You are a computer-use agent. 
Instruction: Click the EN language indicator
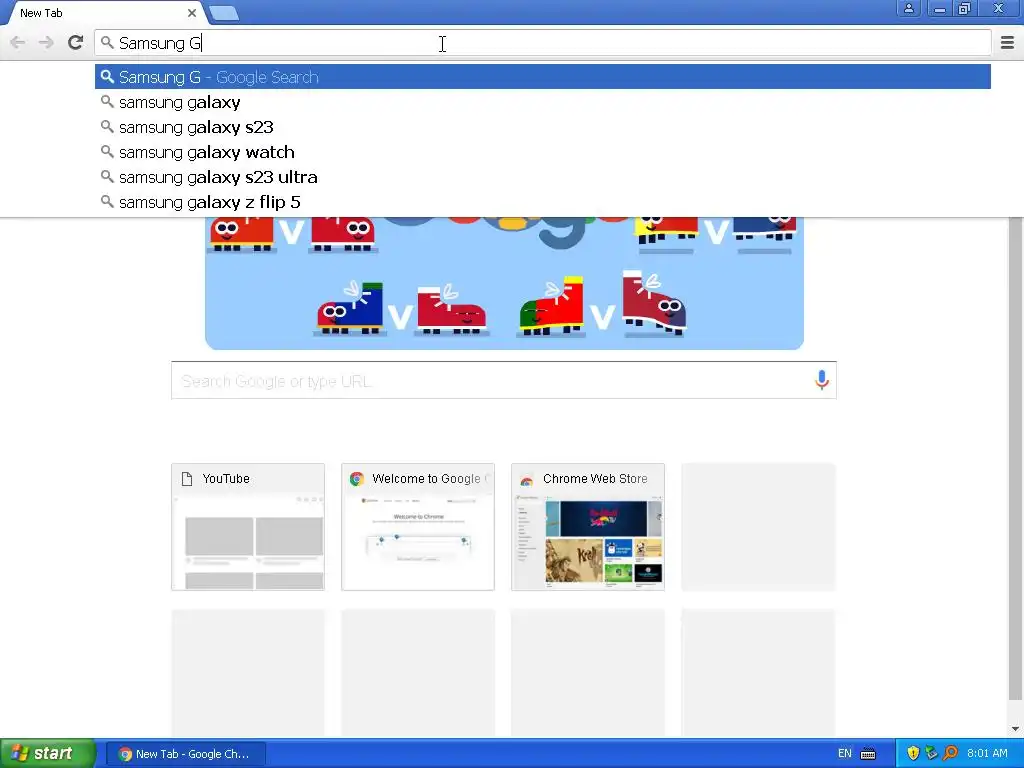coord(844,754)
